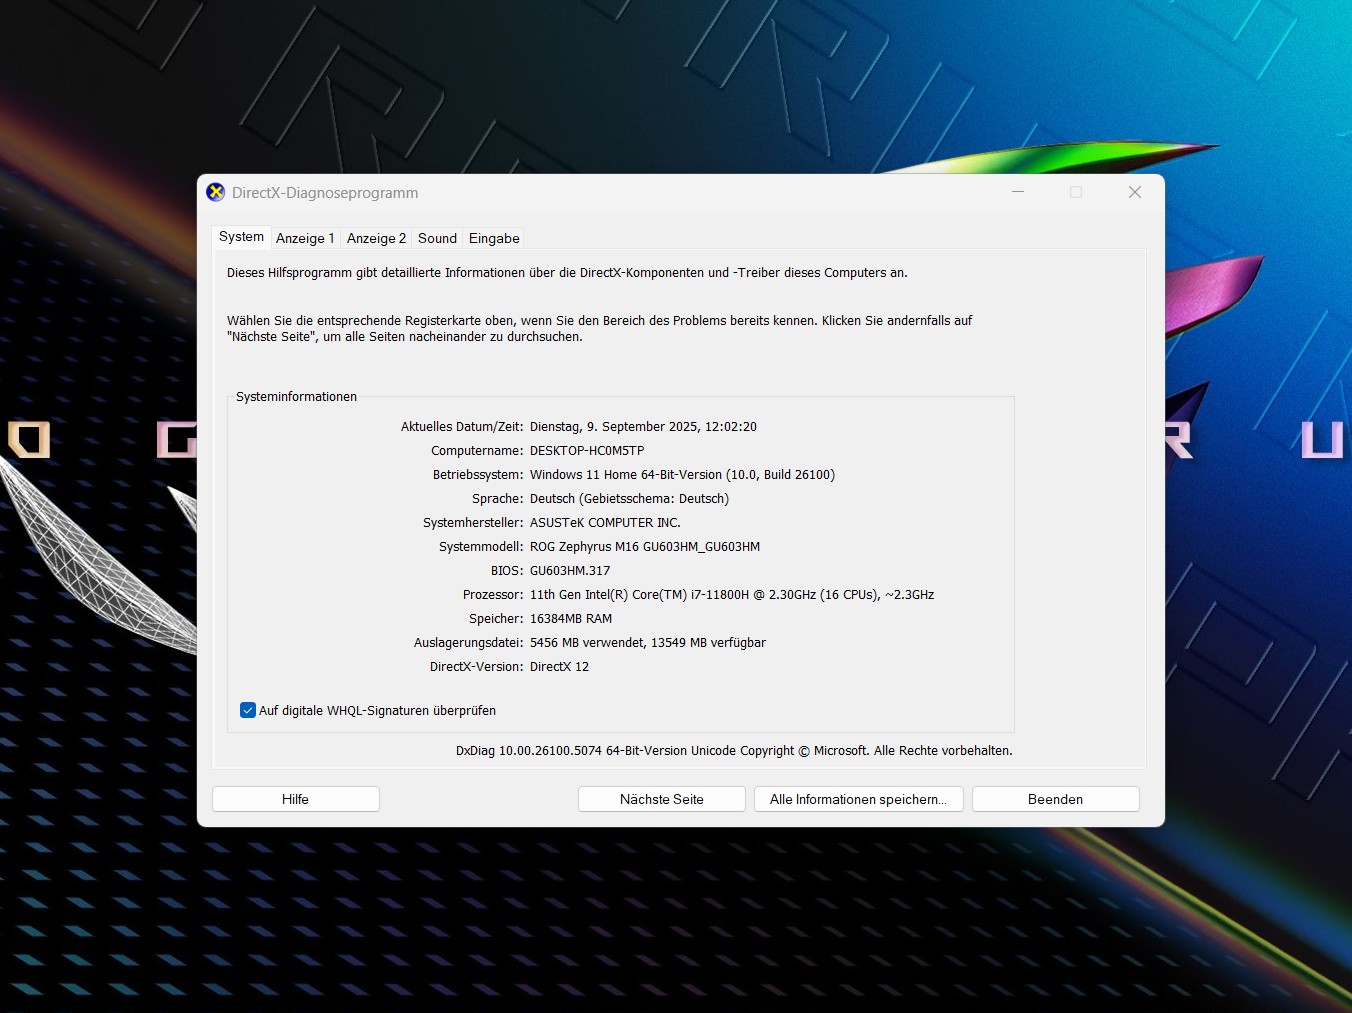Click the Systemhersteller: label

click(x=473, y=523)
